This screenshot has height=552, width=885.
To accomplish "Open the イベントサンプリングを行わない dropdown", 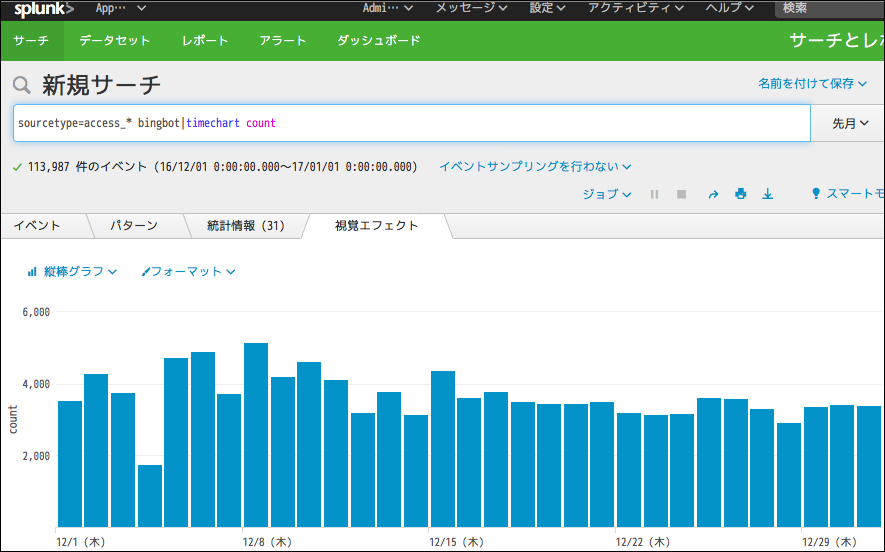I will (x=535, y=167).
